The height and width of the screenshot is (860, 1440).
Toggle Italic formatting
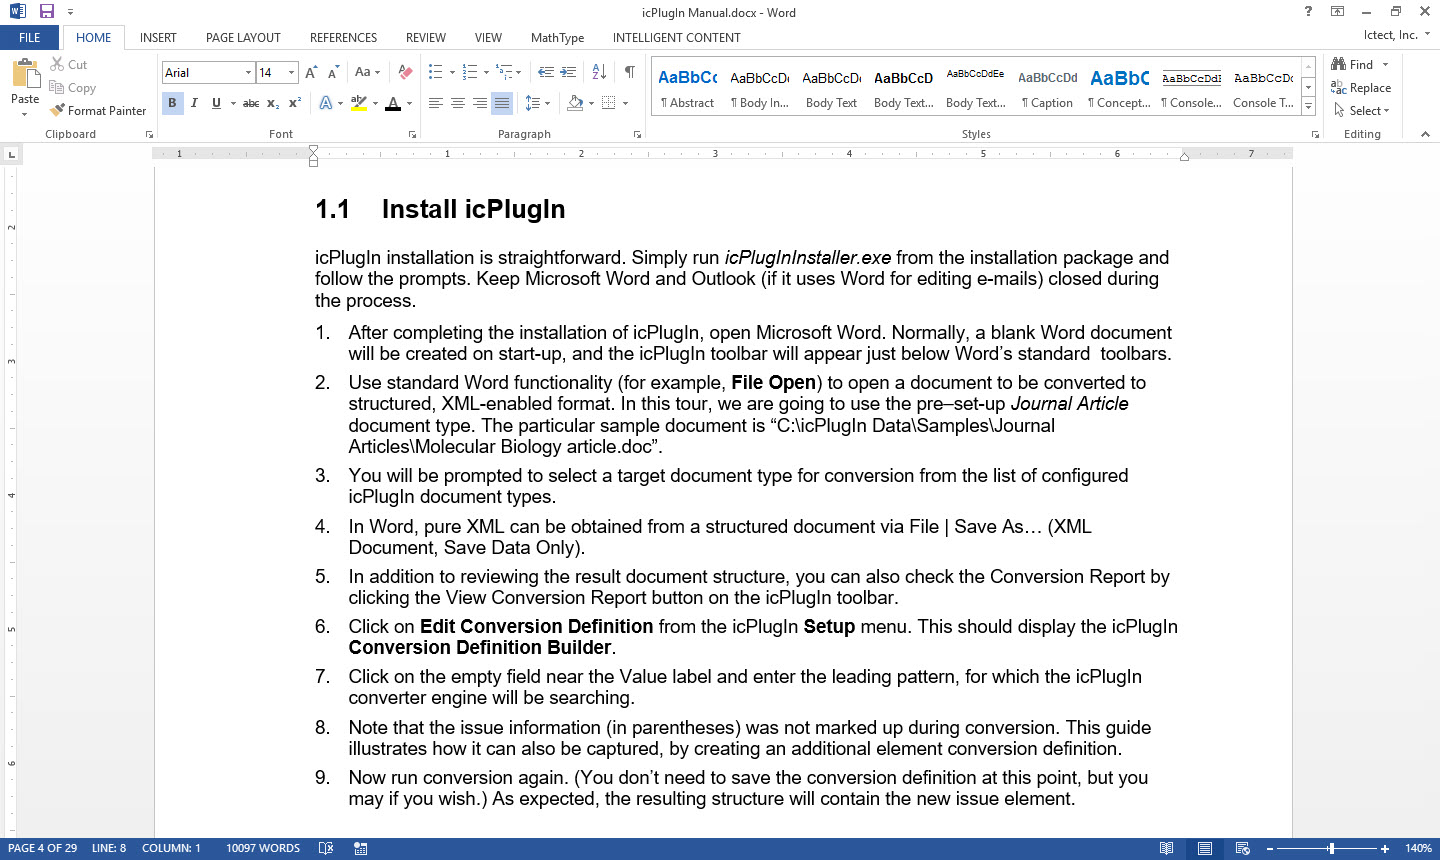[x=194, y=103]
